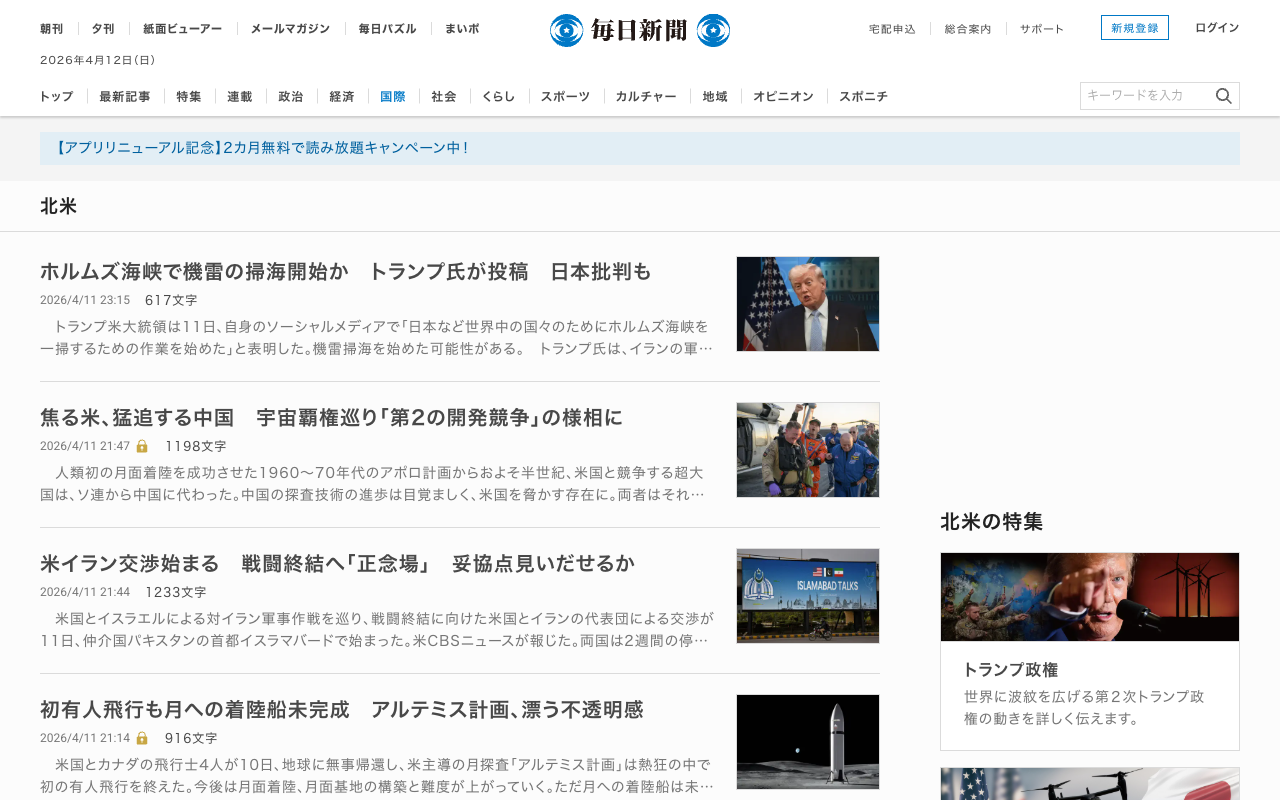Open the 宅配申込 link
The image size is (1280, 800).
pyautogui.click(x=892, y=29)
